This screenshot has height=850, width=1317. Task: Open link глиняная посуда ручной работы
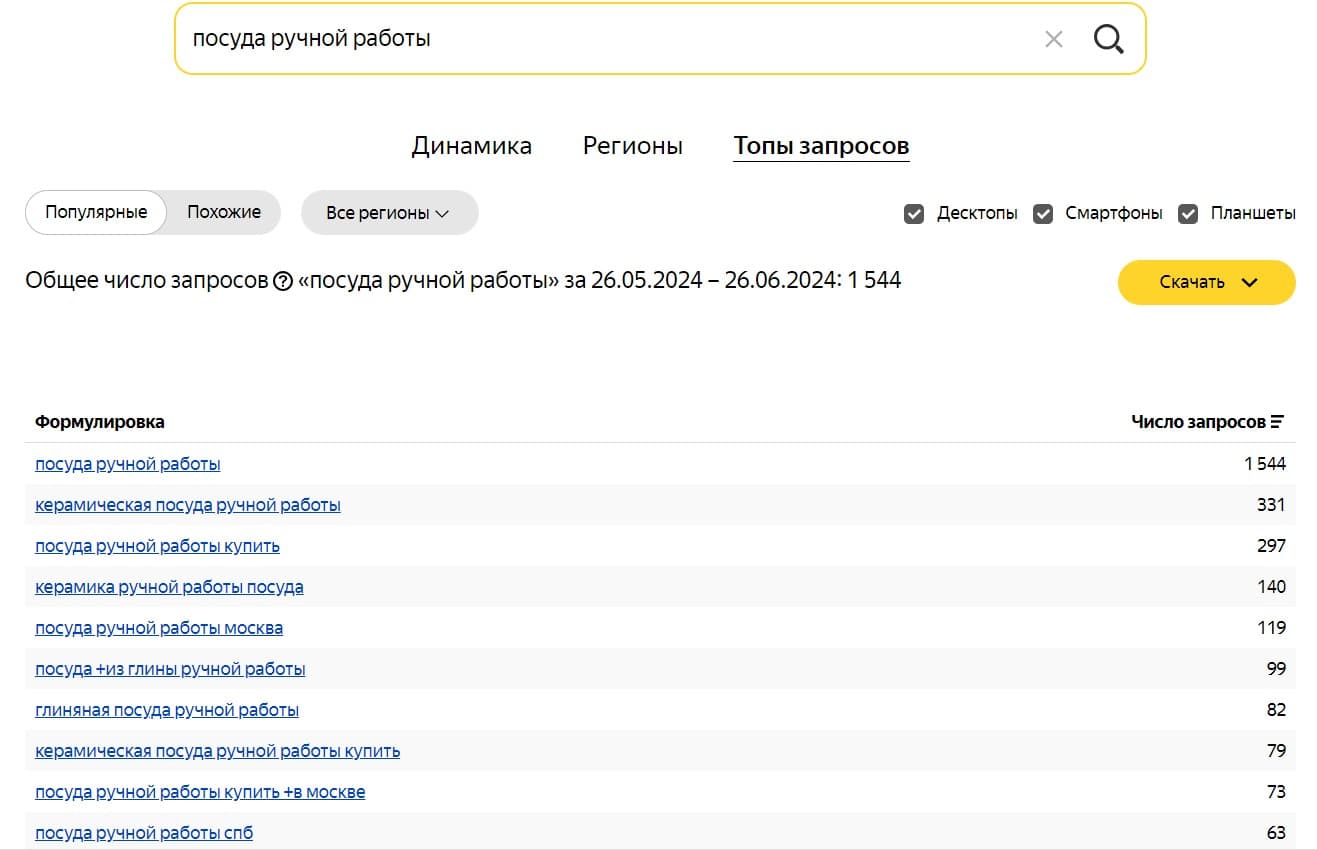click(167, 710)
